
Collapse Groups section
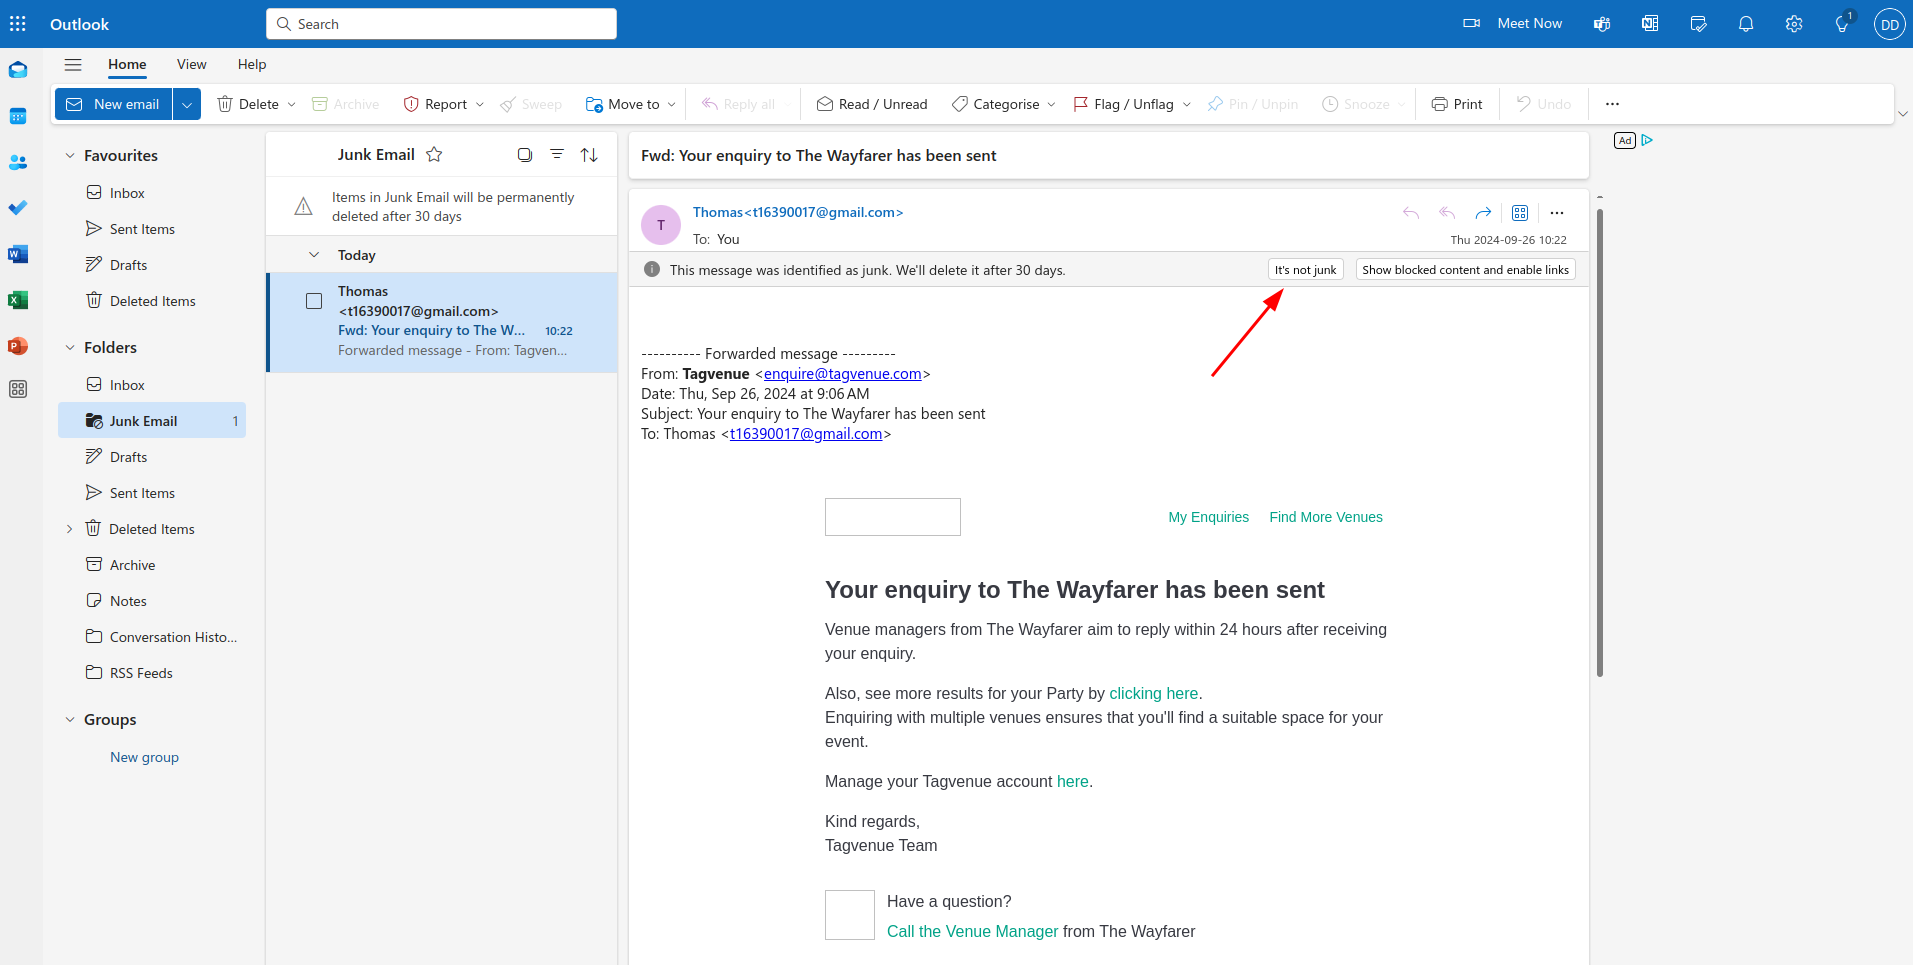[70, 720]
